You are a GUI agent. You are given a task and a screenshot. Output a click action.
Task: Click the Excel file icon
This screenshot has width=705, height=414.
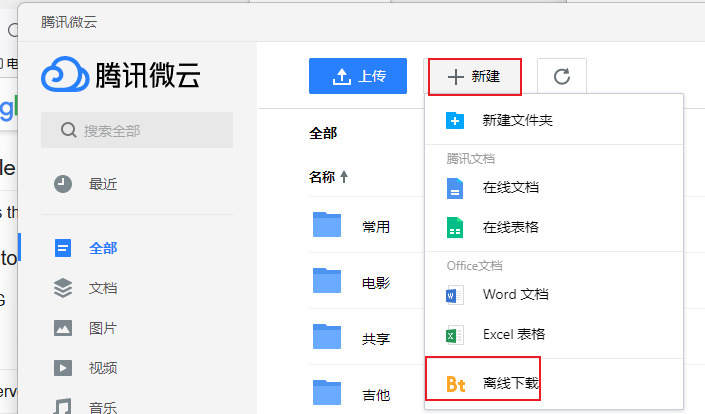click(x=455, y=335)
